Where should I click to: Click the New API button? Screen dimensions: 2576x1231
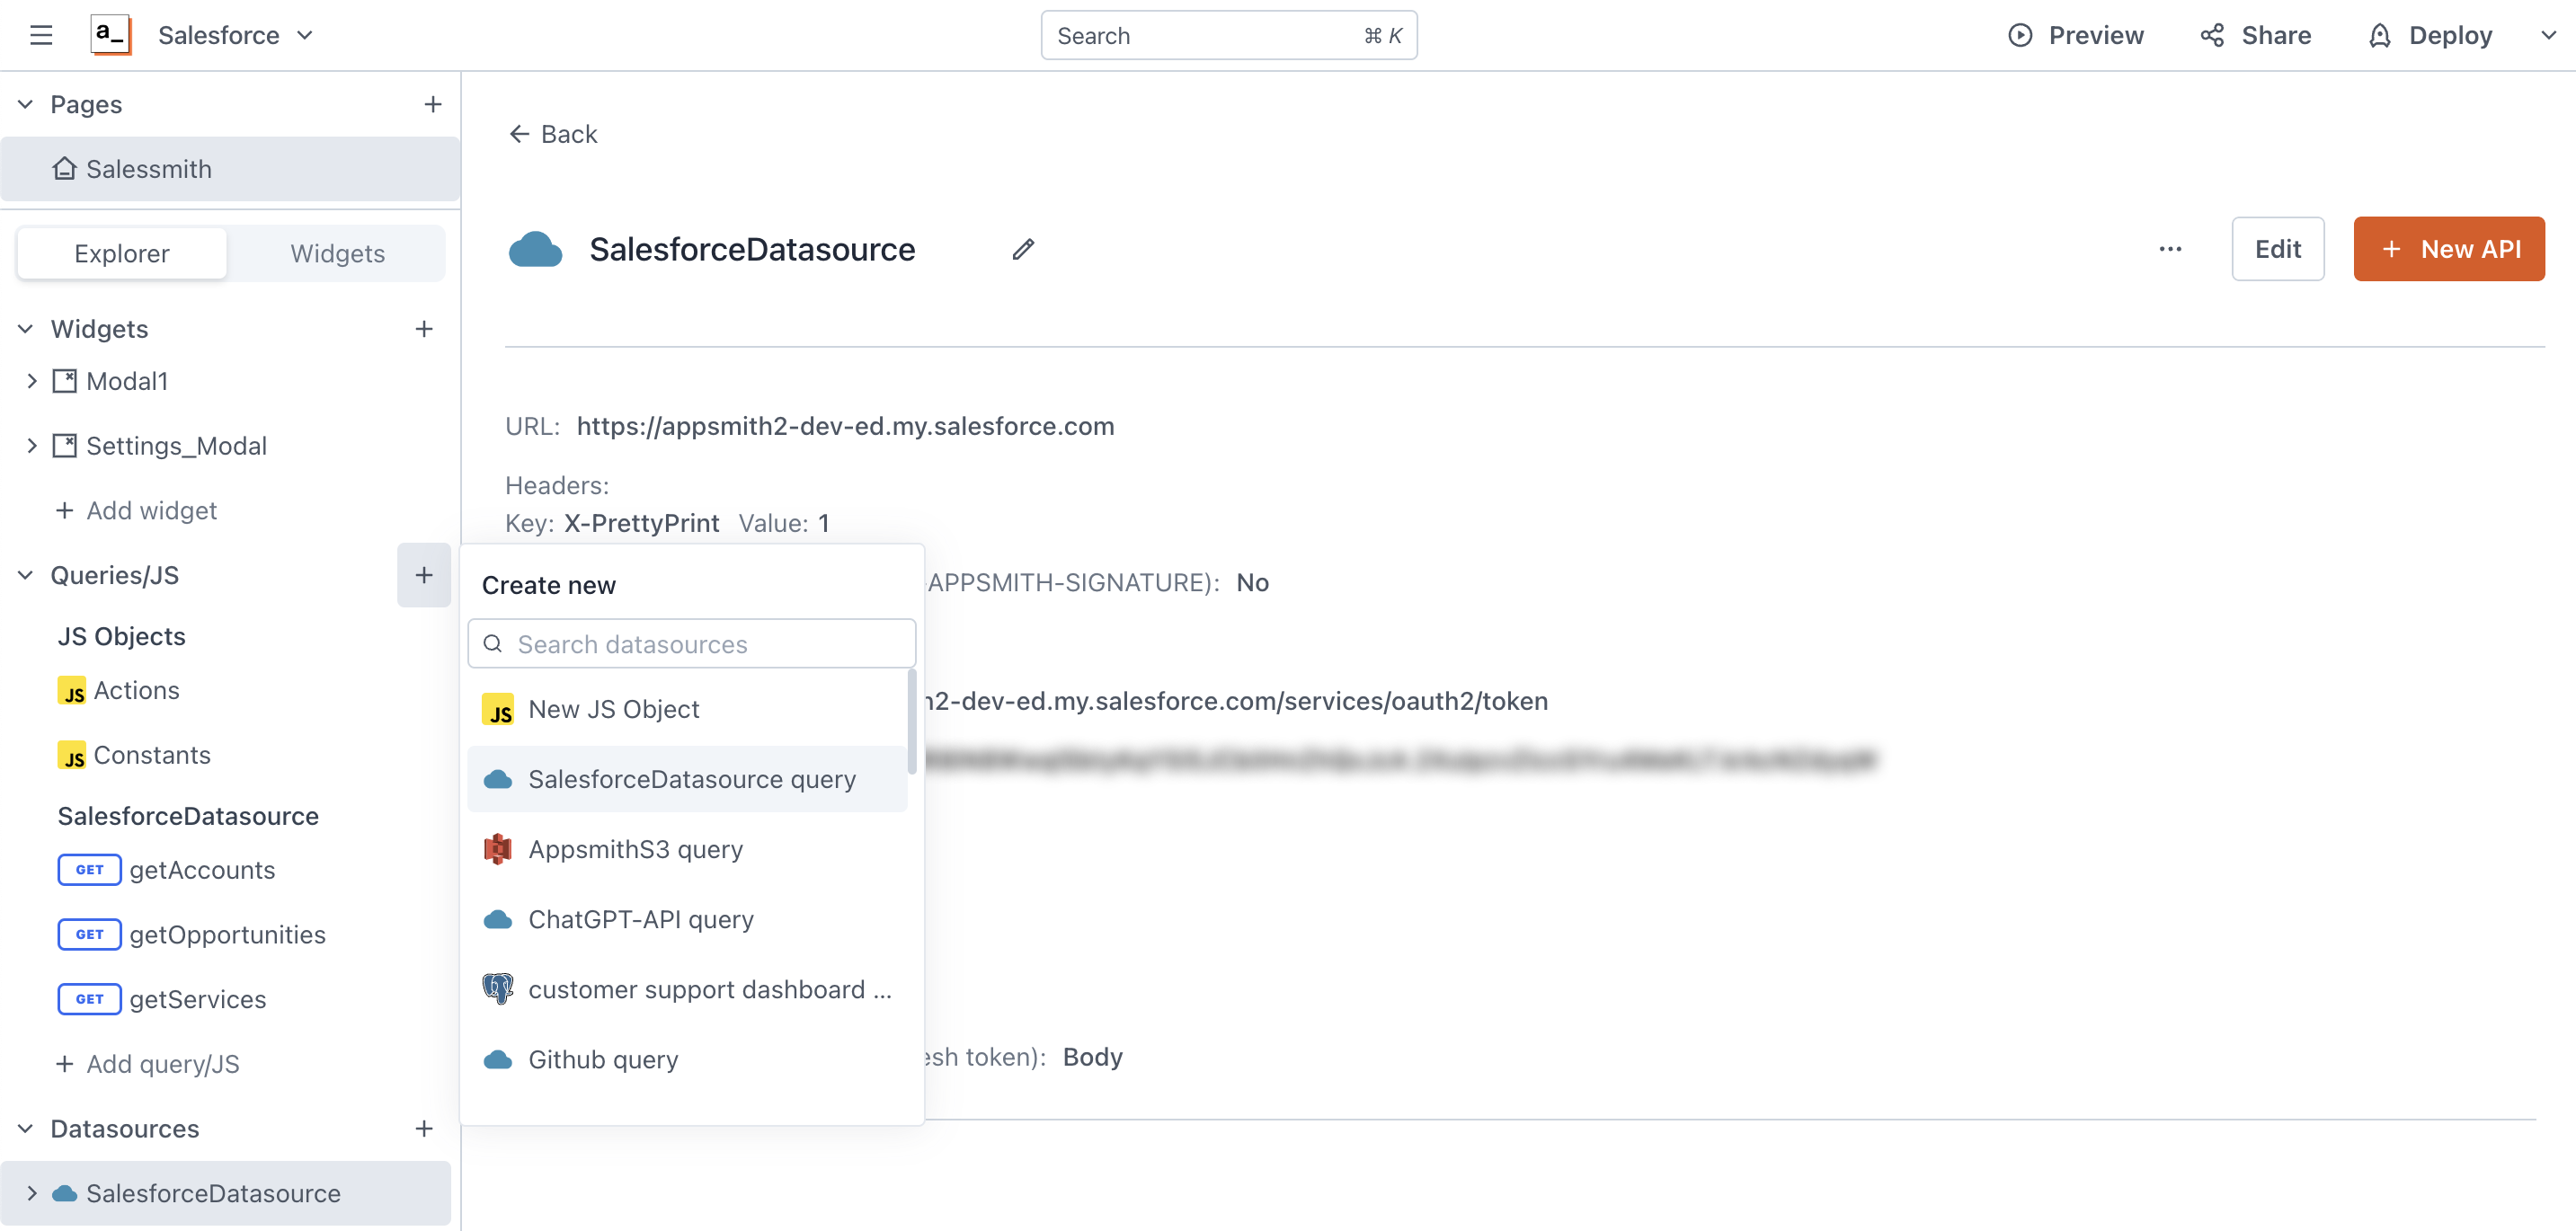[x=2448, y=249]
